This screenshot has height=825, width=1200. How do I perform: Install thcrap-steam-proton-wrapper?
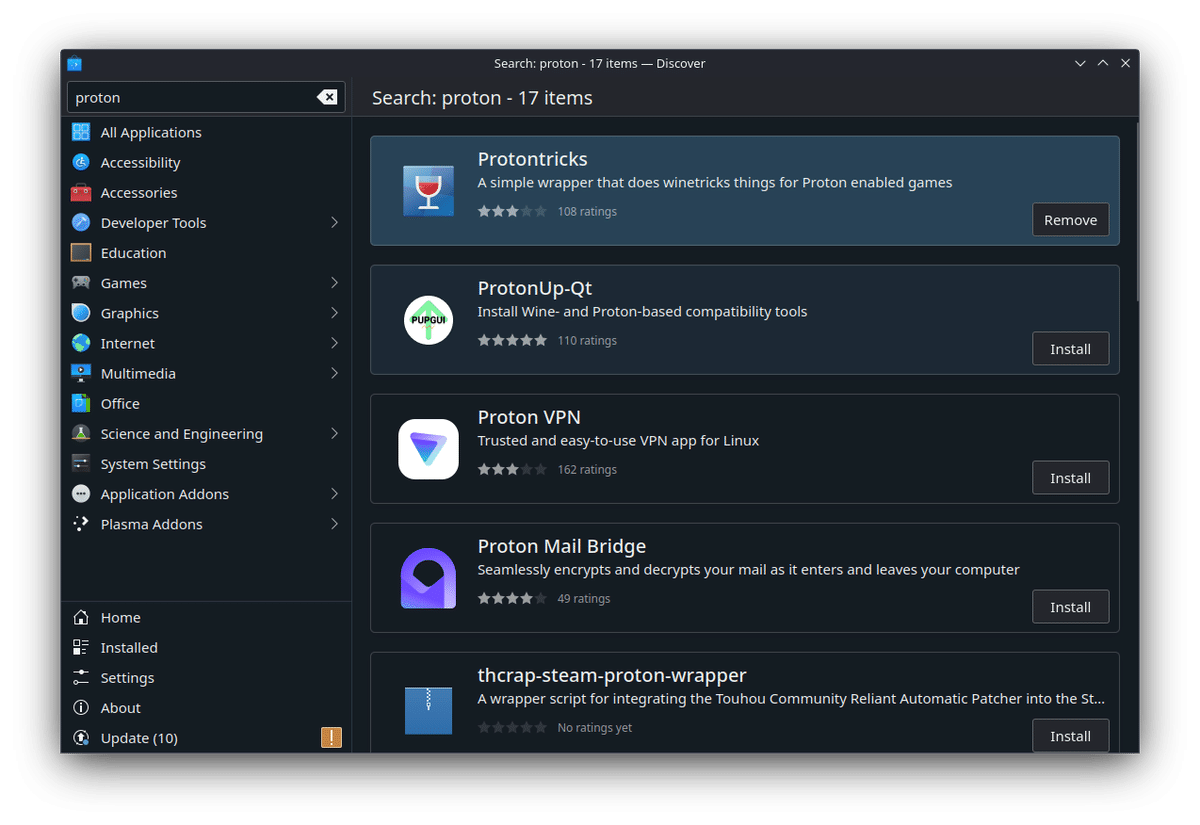tap(1070, 736)
